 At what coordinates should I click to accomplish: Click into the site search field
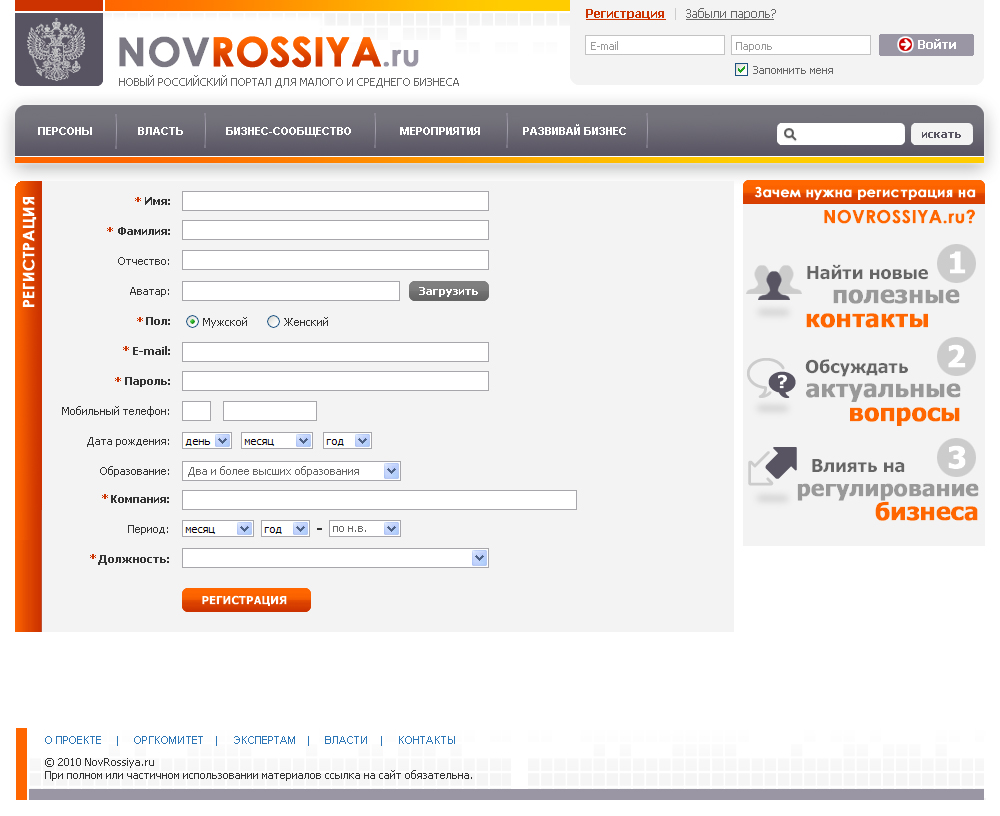point(841,134)
